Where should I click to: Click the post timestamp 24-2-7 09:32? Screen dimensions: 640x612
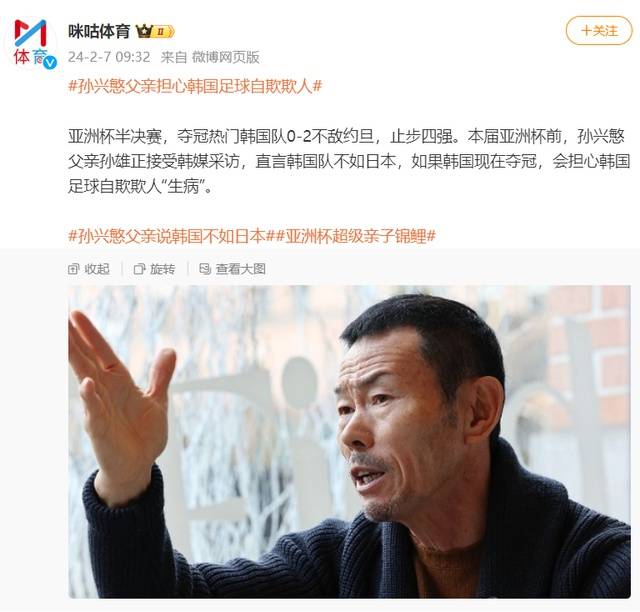(109, 57)
